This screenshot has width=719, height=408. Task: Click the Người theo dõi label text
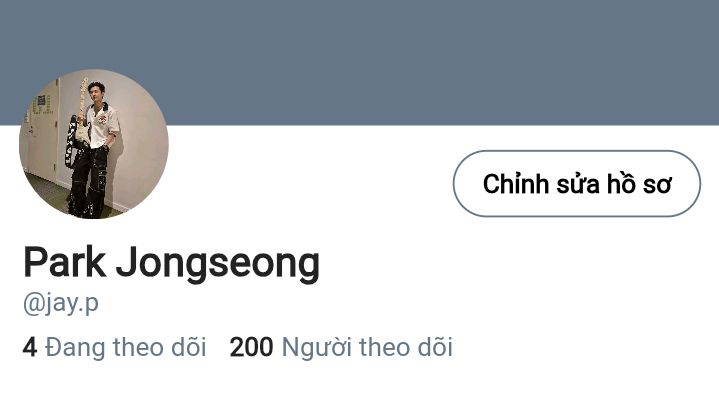[x=367, y=347]
